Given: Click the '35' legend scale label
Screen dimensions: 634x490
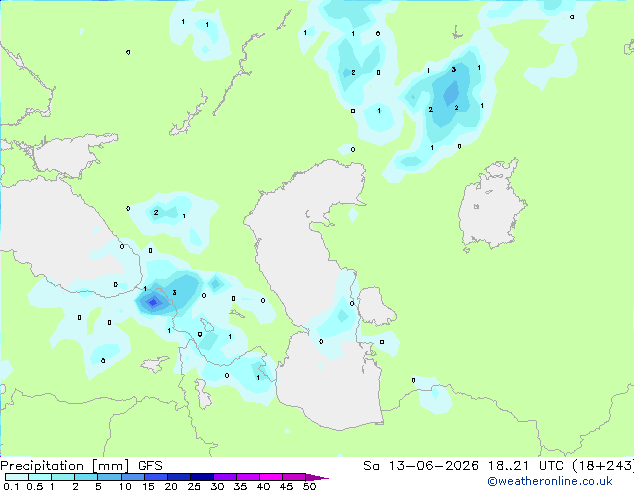Looking at the screenshot, I should (x=240, y=486).
